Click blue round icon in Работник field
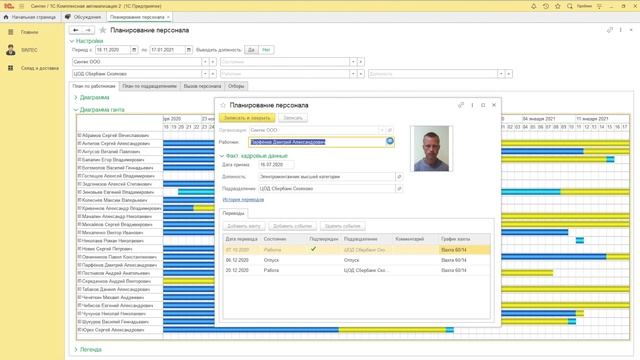 click(390, 141)
